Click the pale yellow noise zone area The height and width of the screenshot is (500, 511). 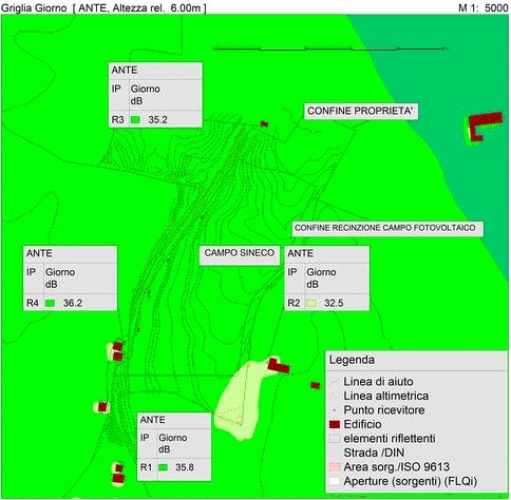(x=238, y=400)
